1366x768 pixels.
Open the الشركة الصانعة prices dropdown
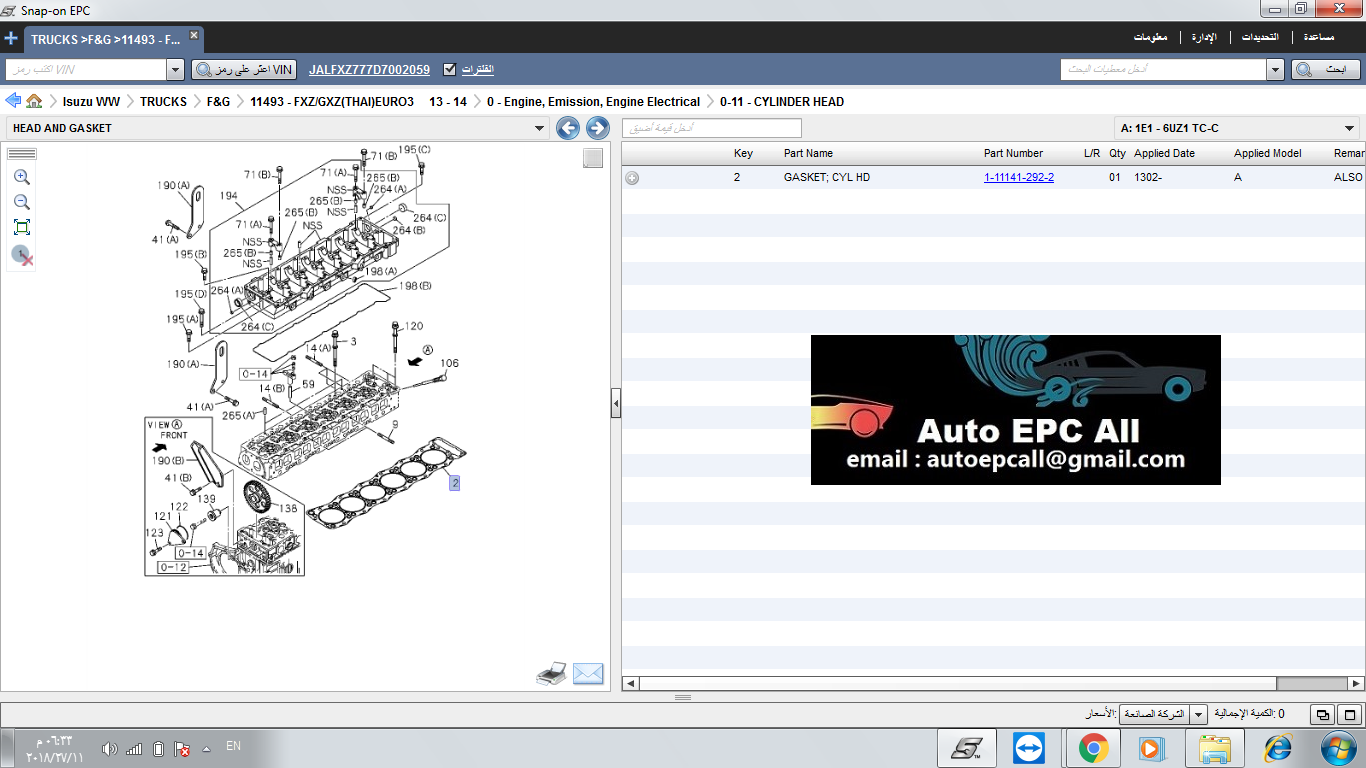[x=1198, y=715]
